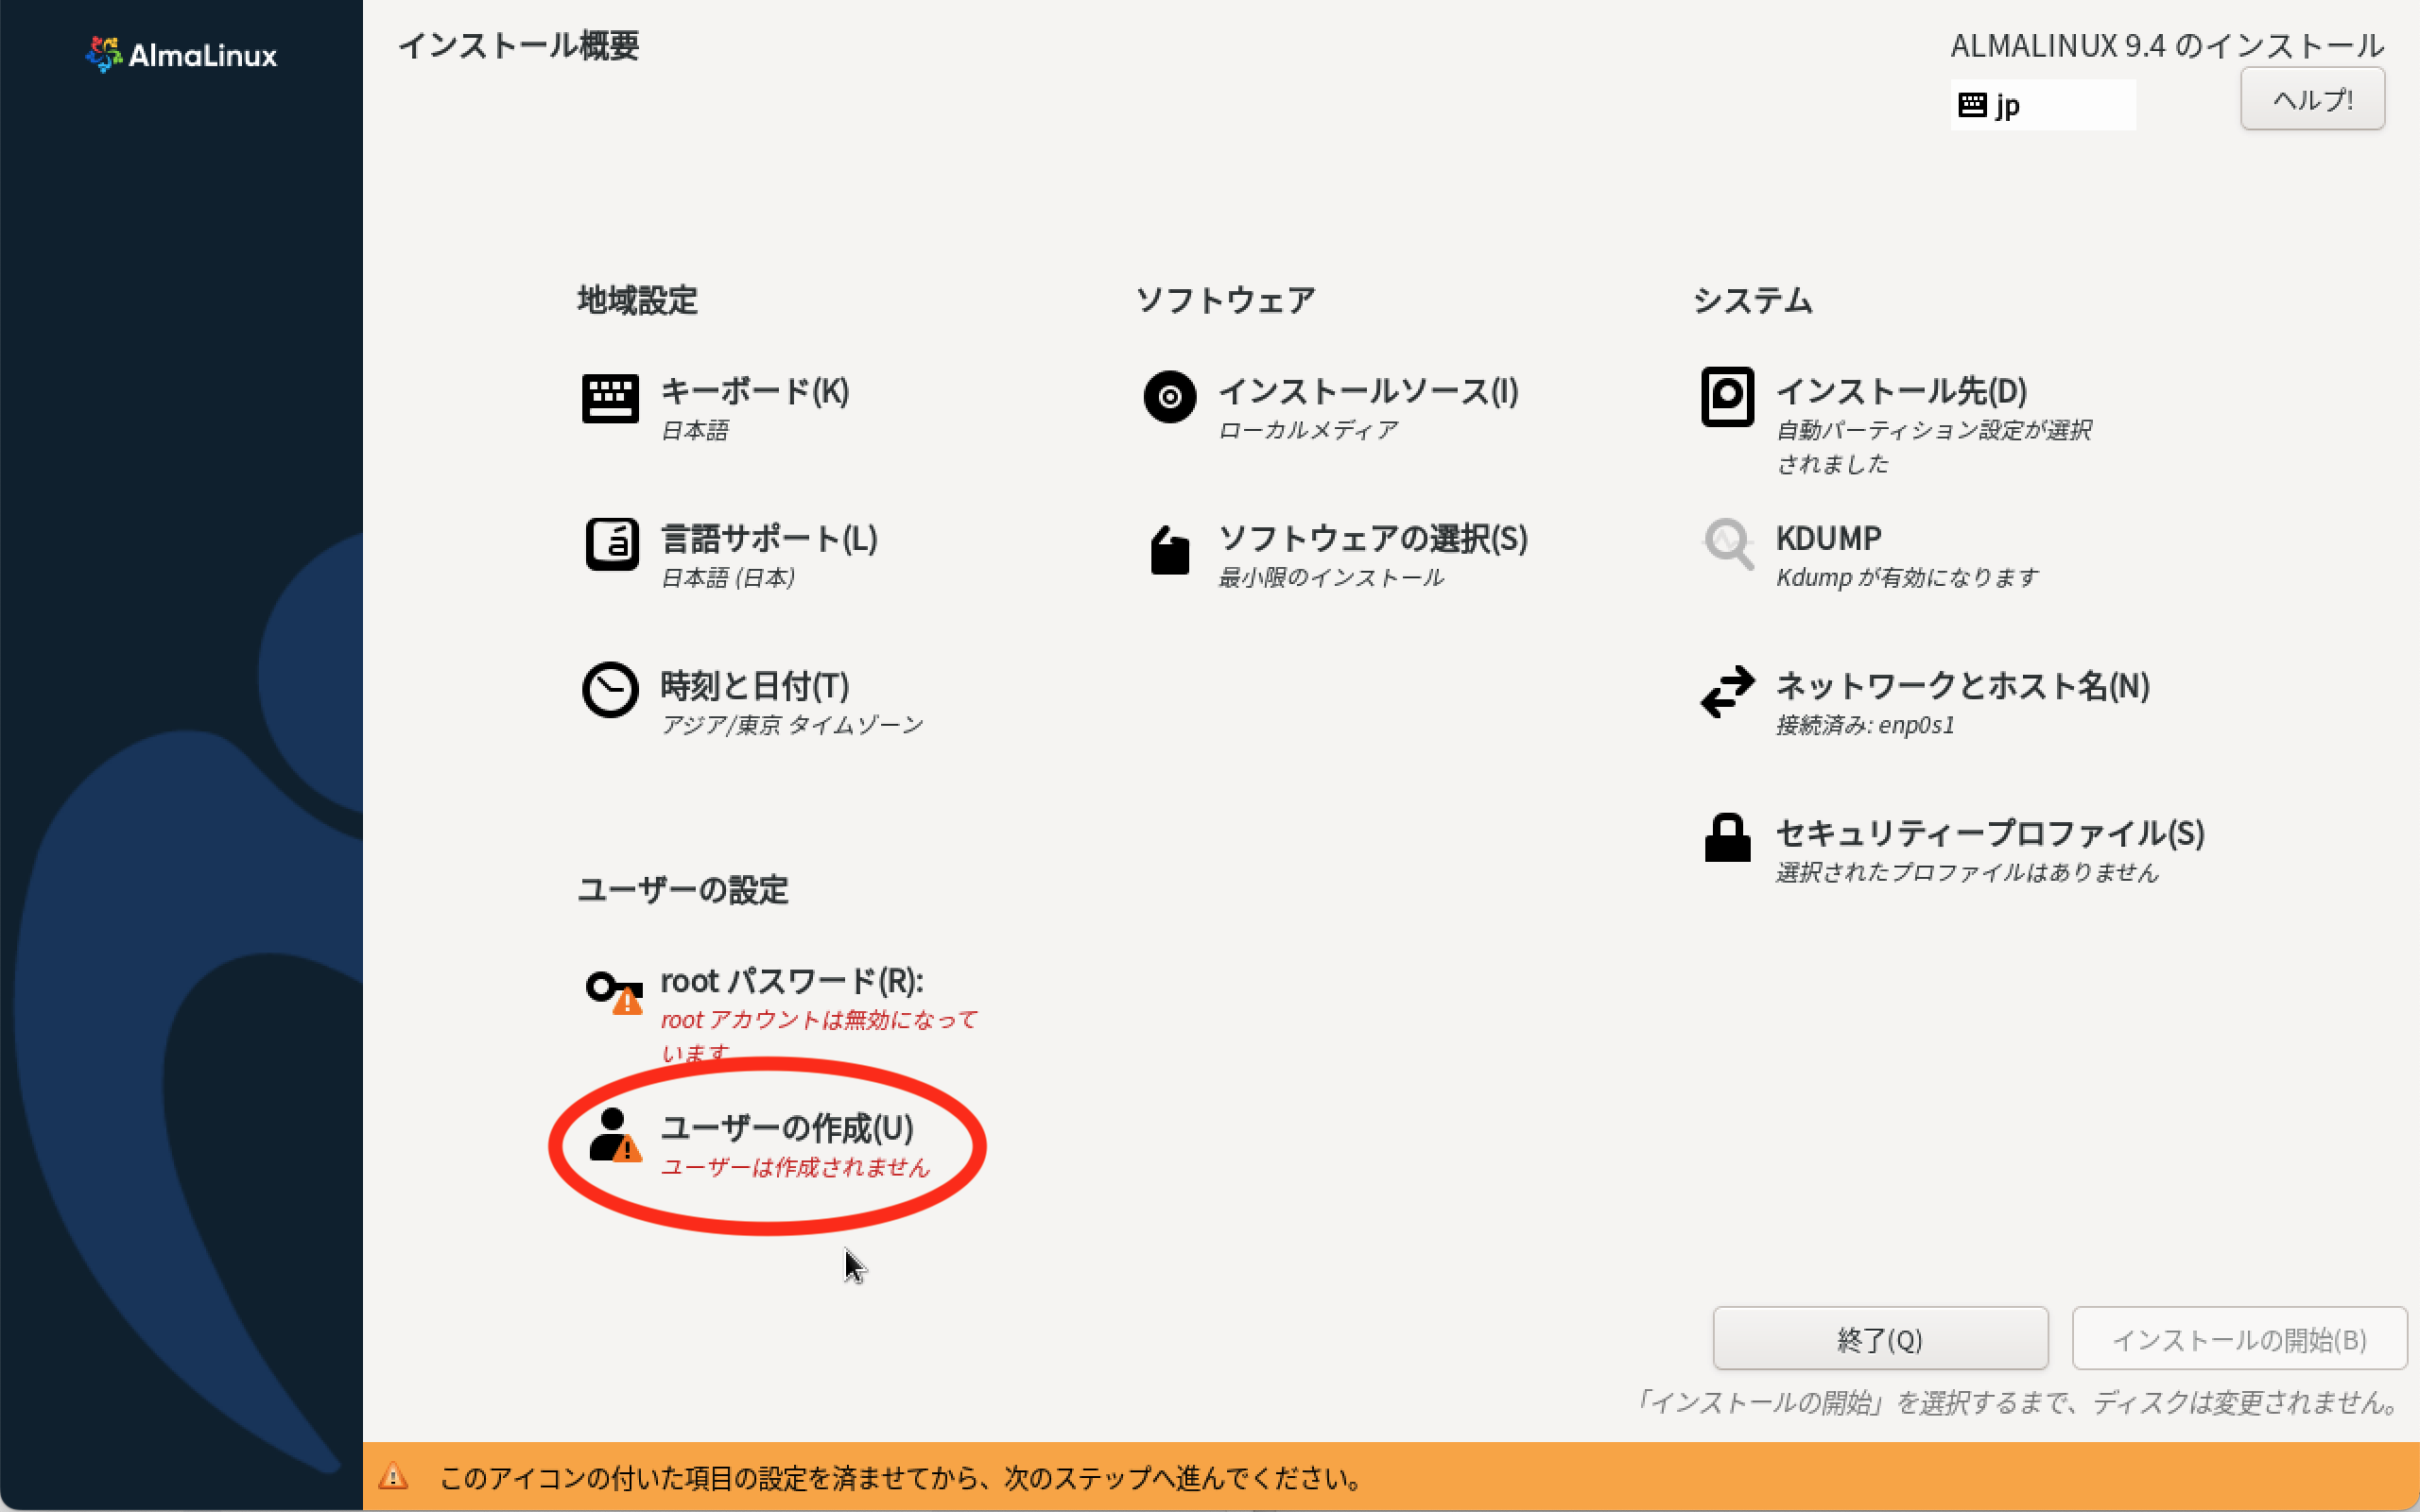2420x1512 pixels.
Task: Click the clock icon for 時刻と日付
Action: coord(610,690)
